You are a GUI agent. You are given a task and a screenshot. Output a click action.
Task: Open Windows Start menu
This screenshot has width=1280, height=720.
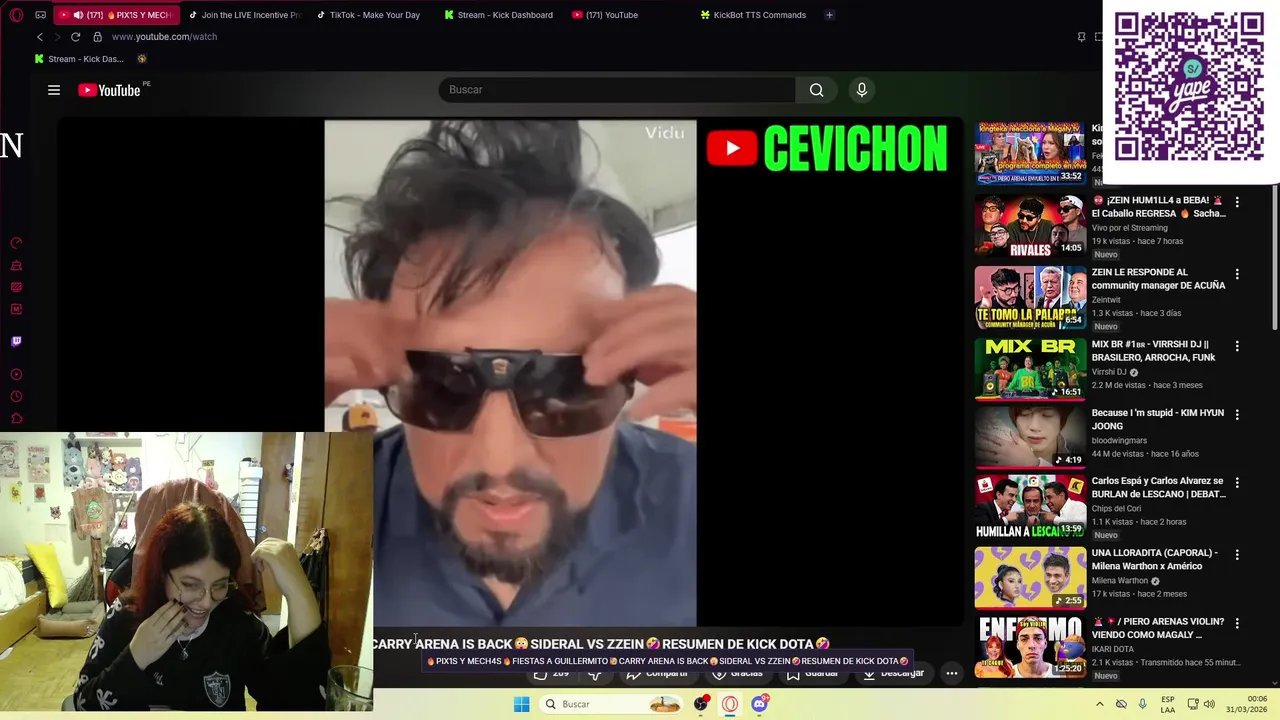point(521,704)
